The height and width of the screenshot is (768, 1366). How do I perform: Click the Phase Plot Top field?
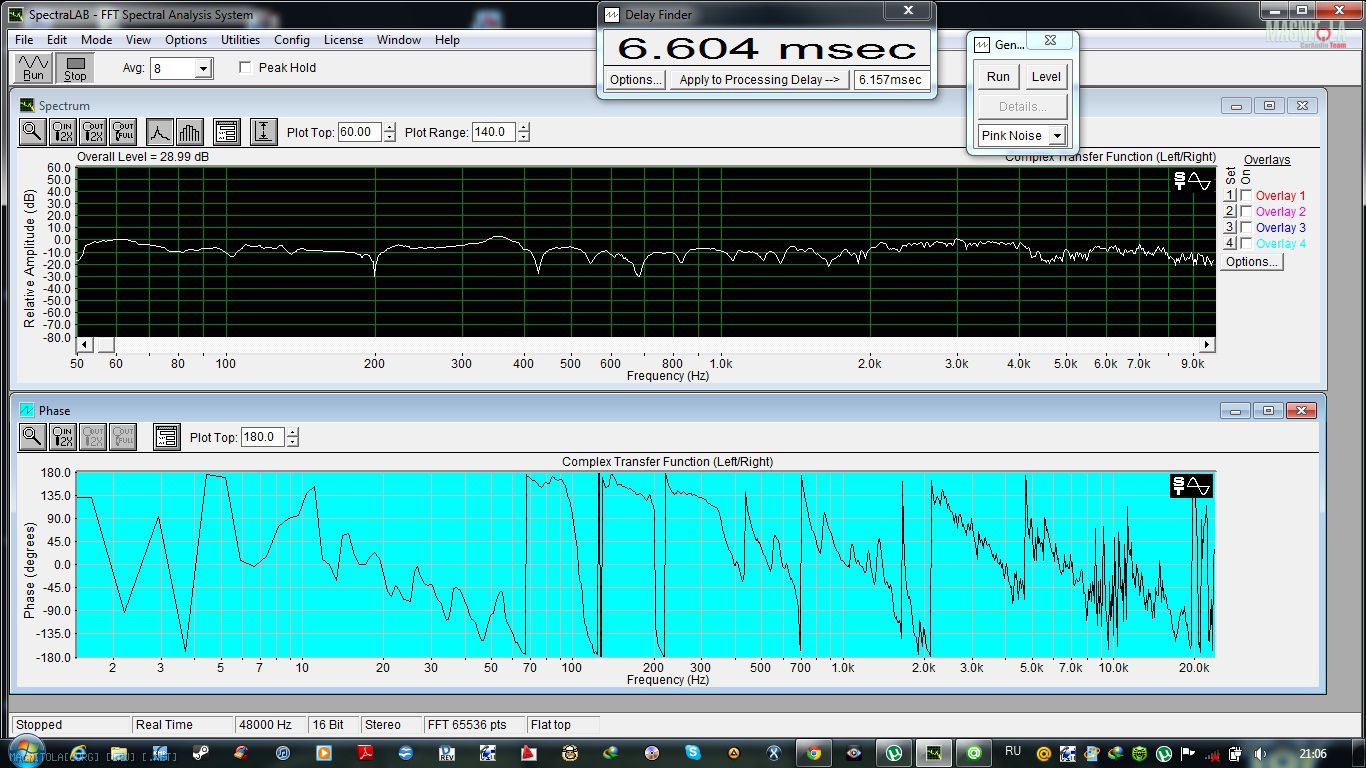coord(263,437)
